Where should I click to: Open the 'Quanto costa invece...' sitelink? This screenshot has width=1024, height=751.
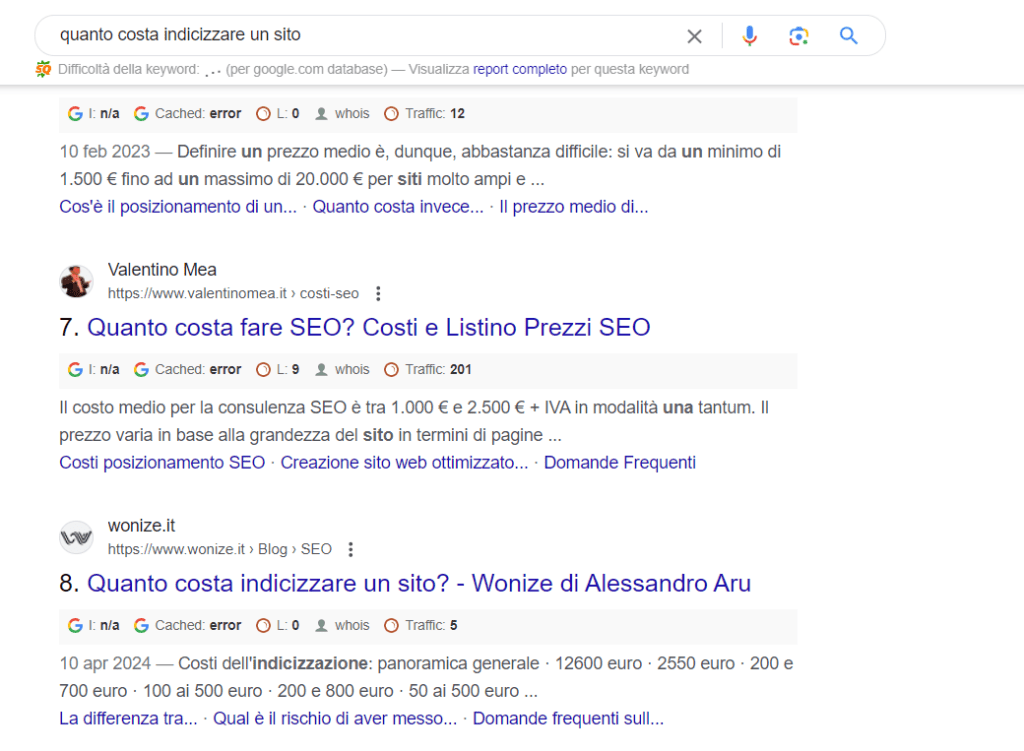pyautogui.click(x=398, y=207)
